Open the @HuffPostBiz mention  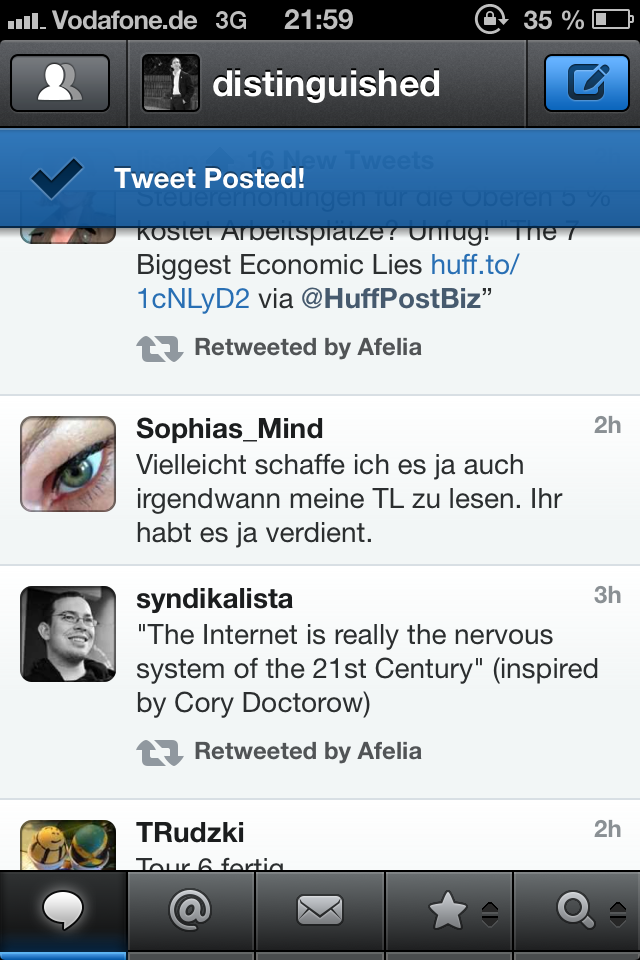pyautogui.click(x=390, y=298)
